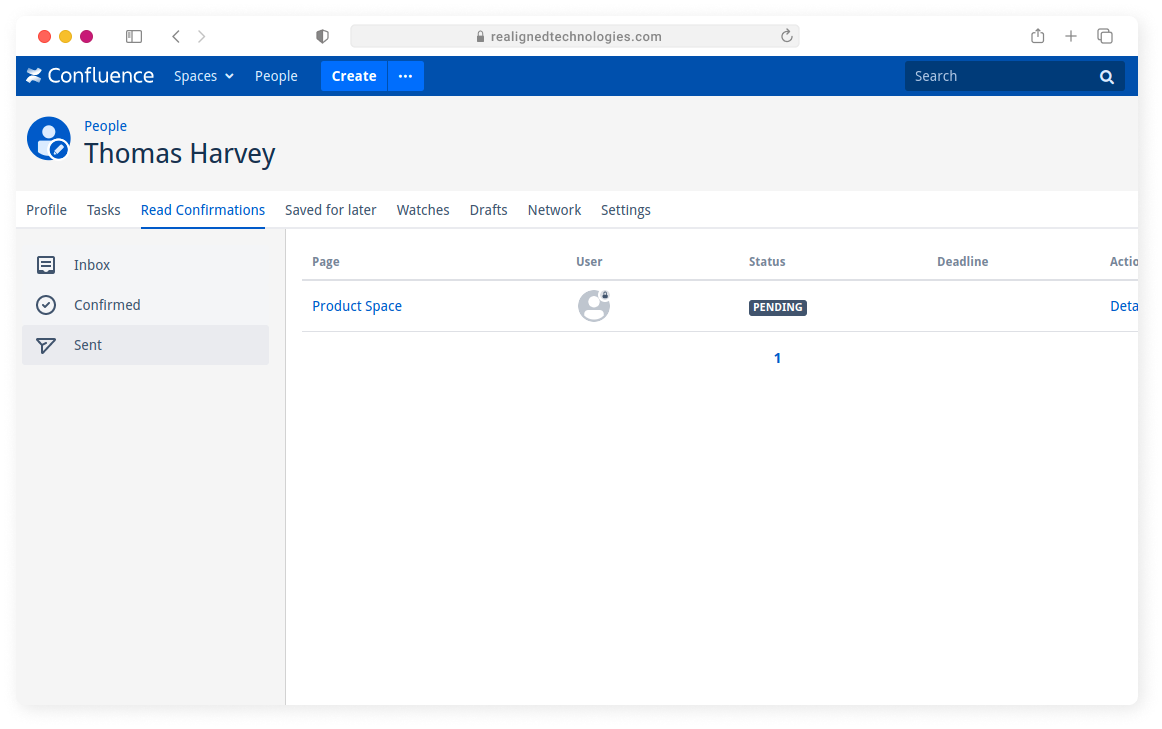
Task: Open the Spaces dropdown menu
Action: tap(204, 76)
